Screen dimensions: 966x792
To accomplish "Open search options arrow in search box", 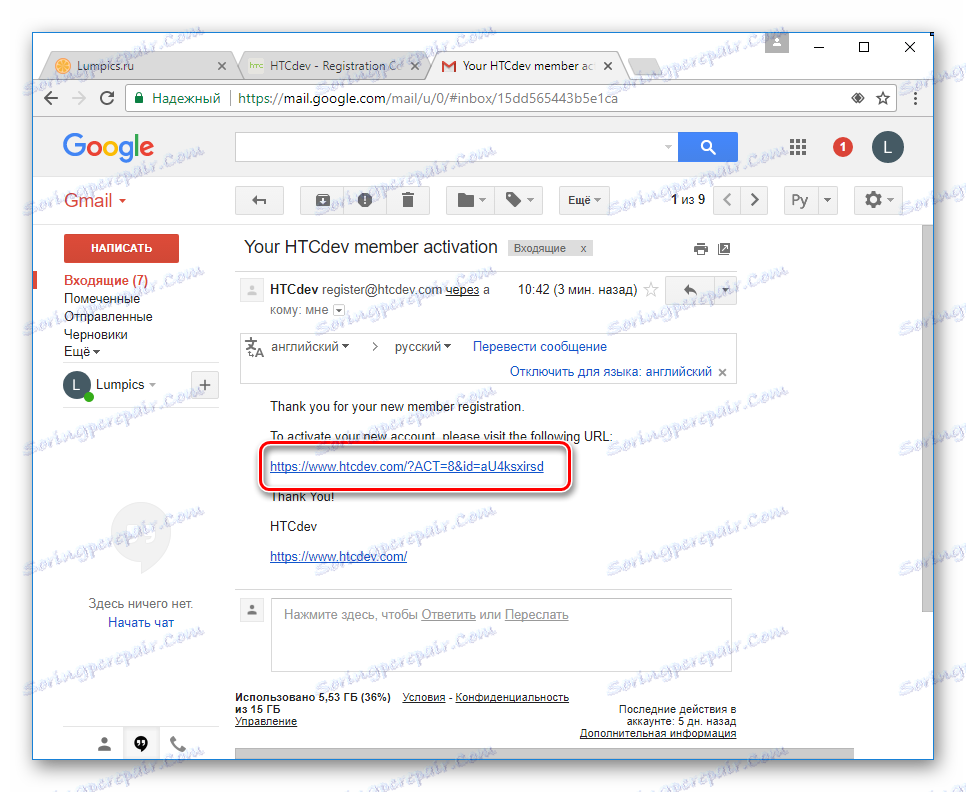I will [x=668, y=147].
